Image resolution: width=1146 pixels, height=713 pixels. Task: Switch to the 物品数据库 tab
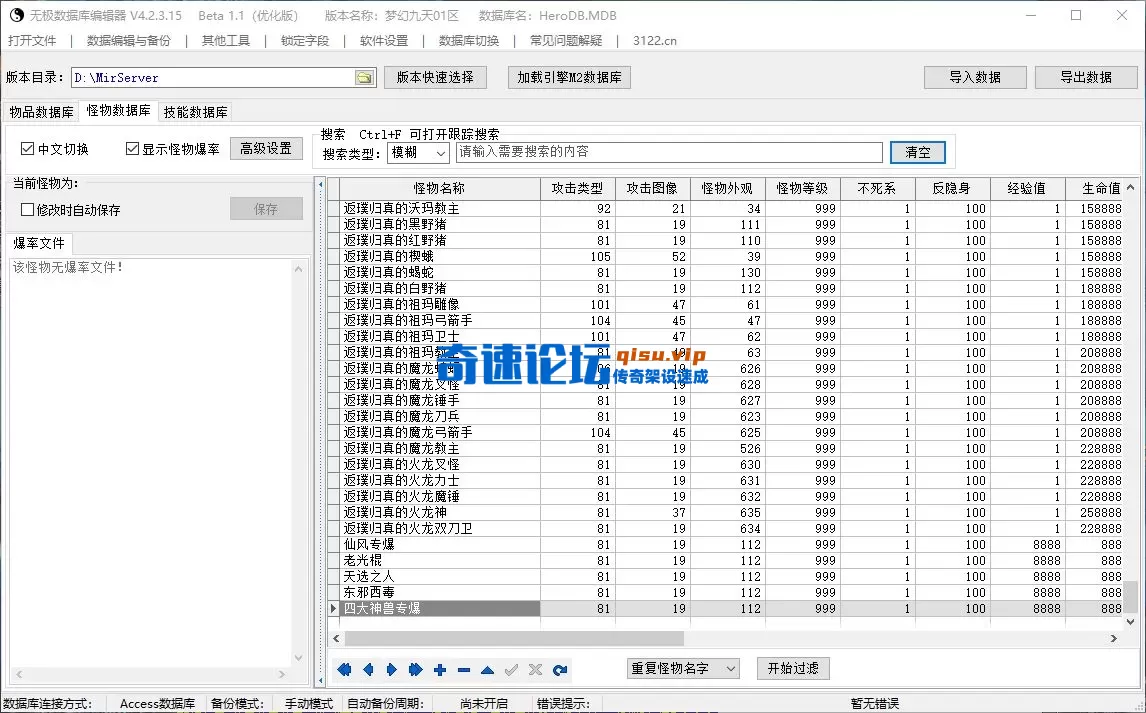coord(41,112)
